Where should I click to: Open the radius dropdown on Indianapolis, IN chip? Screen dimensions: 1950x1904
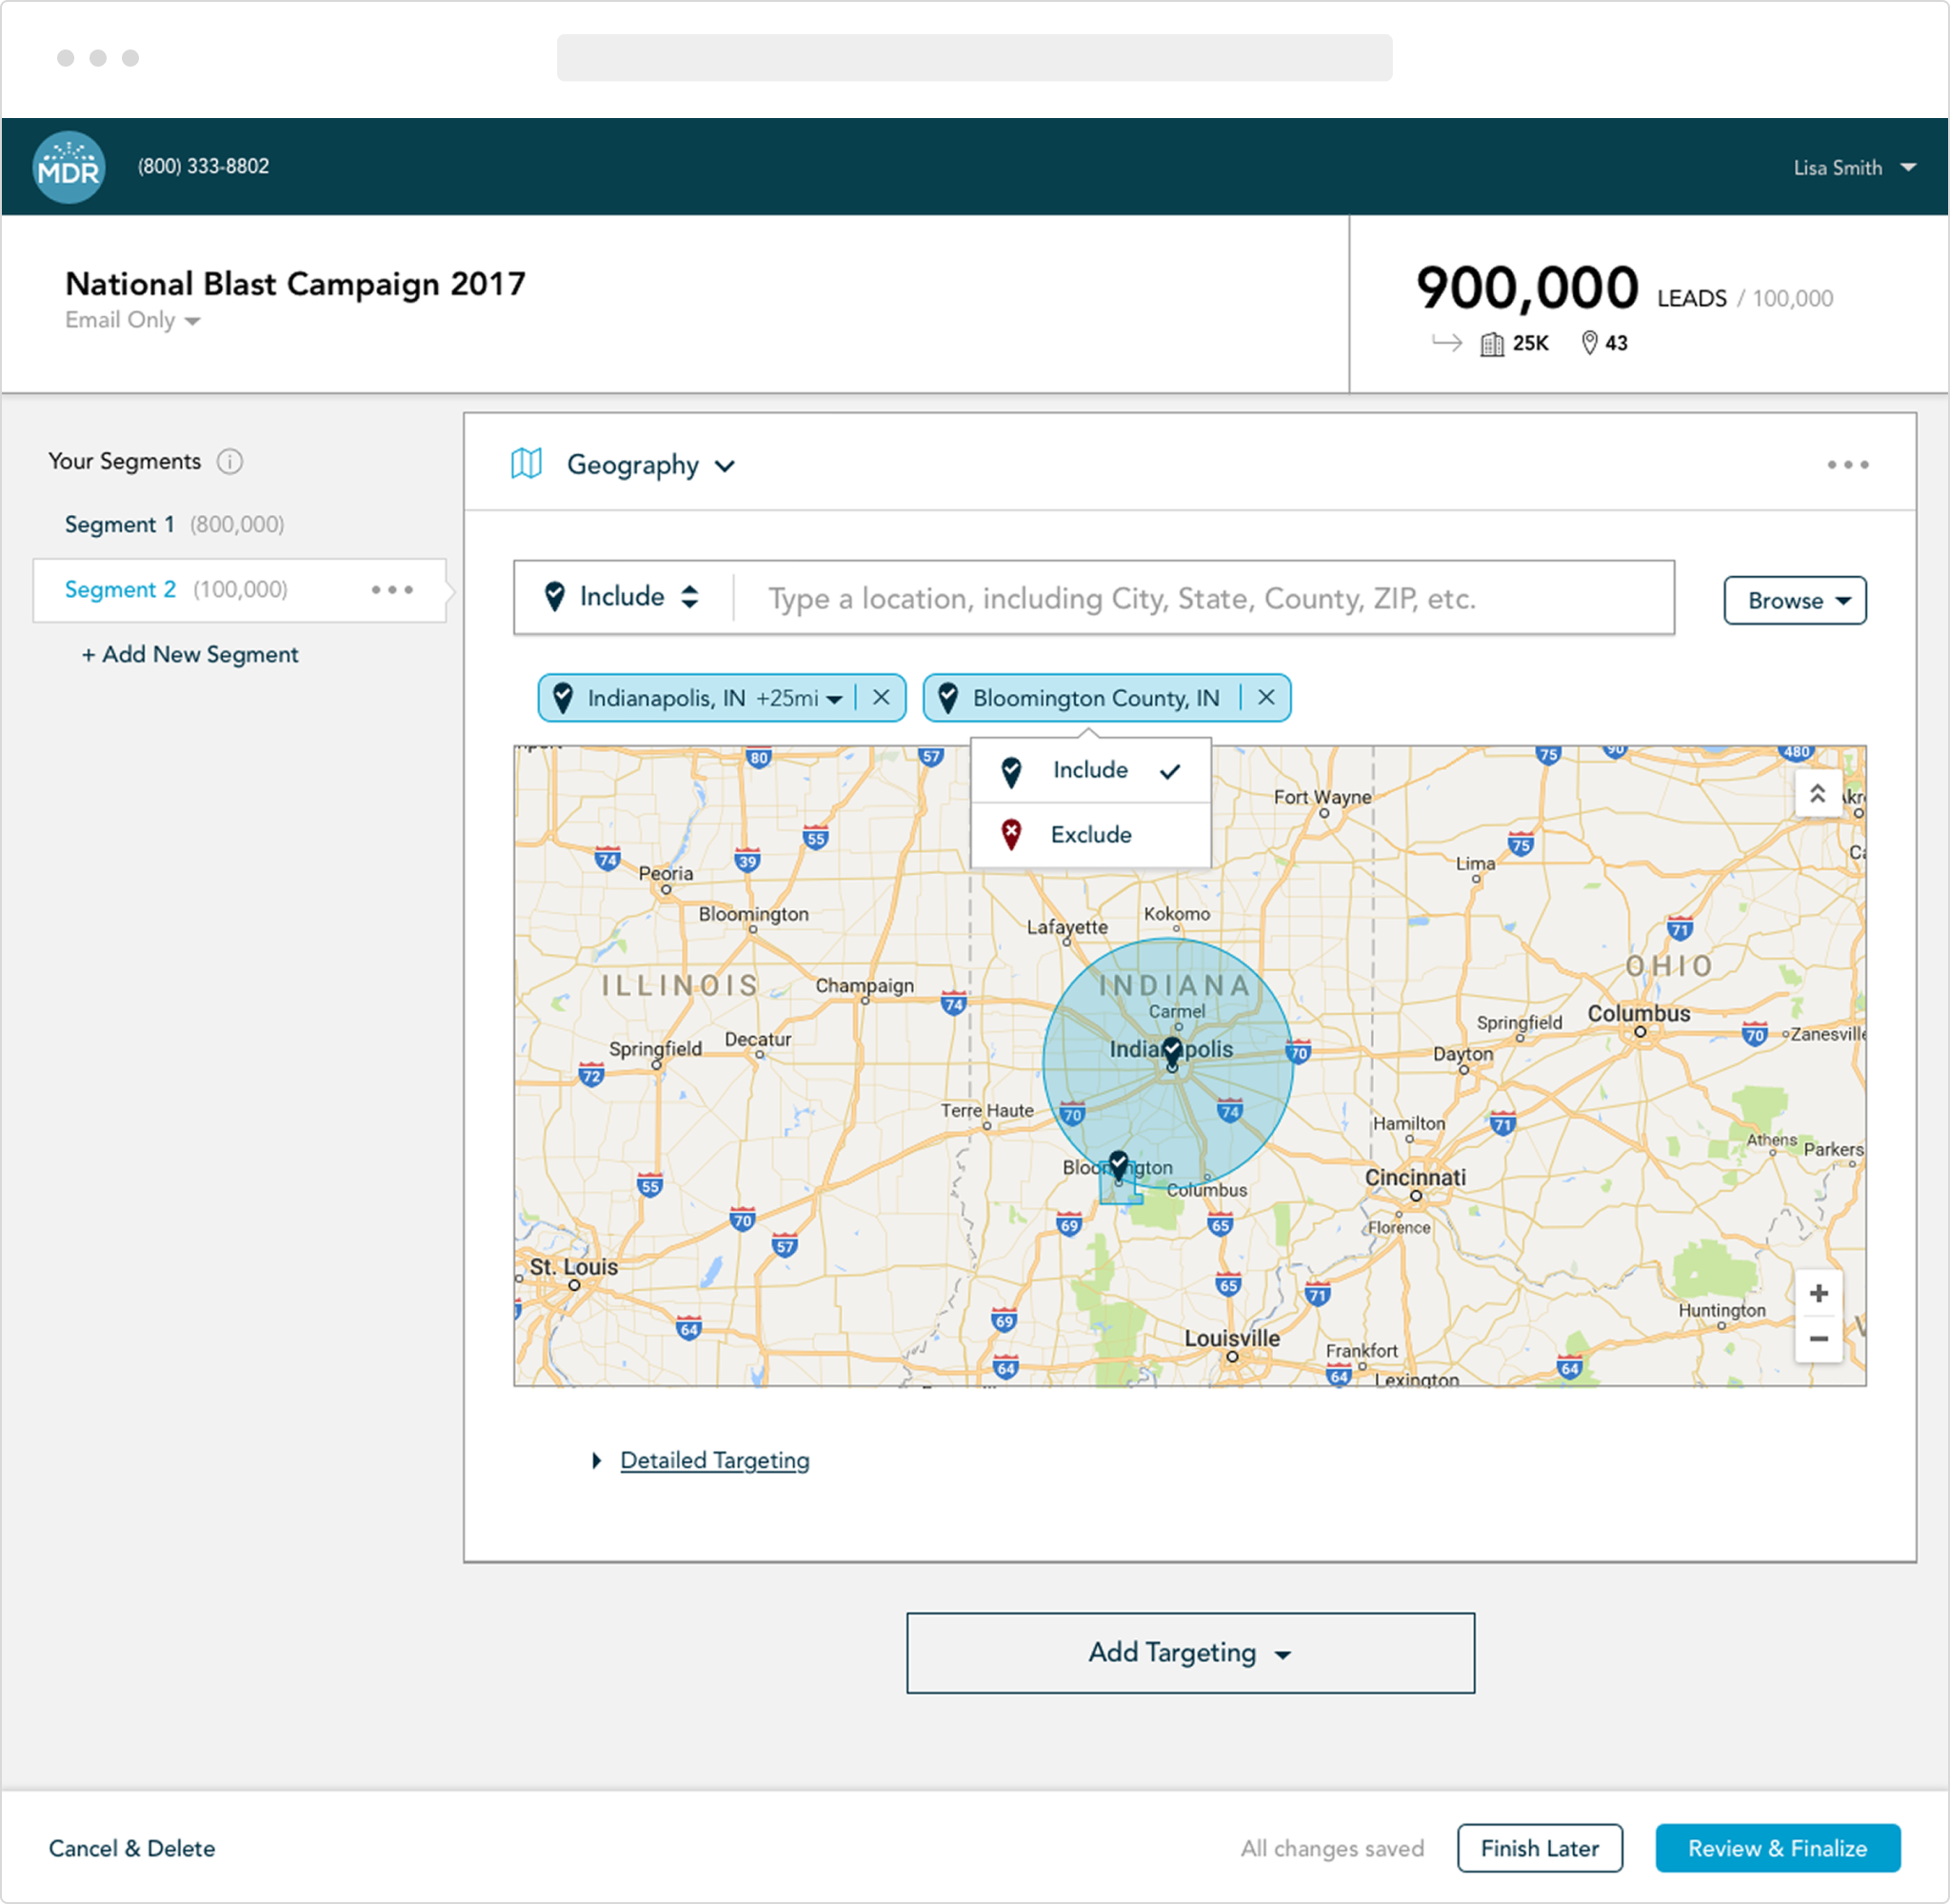836,698
